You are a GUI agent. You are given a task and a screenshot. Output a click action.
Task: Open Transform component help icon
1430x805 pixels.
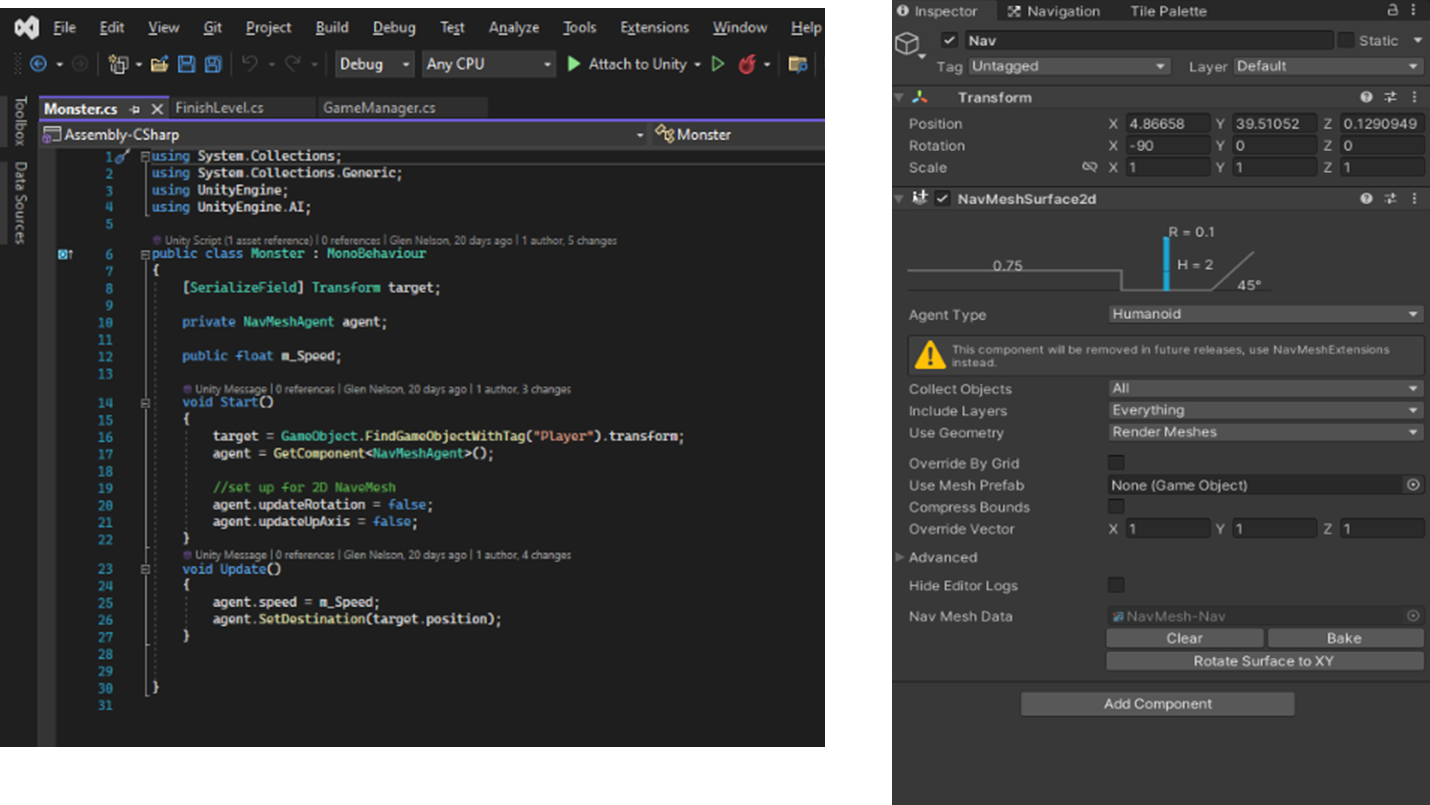tap(1366, 97)
